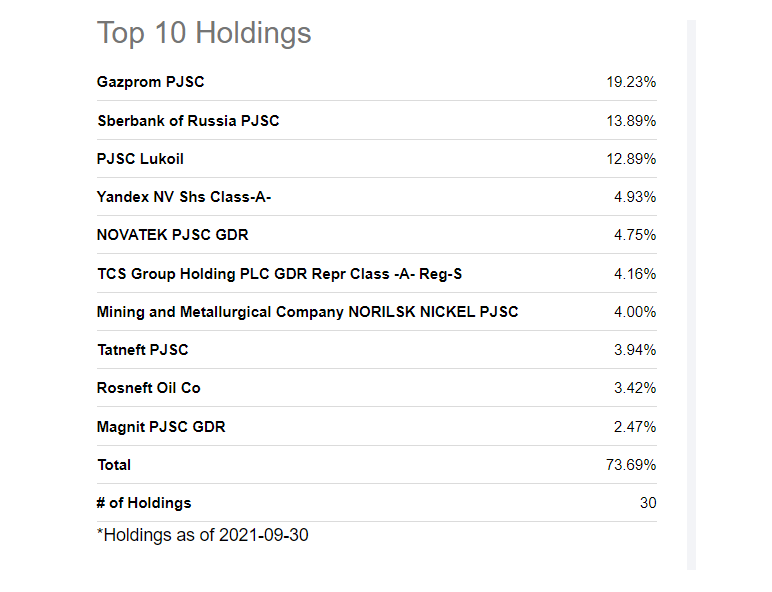The image size is (772, 592).
Task: Select NOVATEK PJSC GDR holding
Action: (172, 234)
